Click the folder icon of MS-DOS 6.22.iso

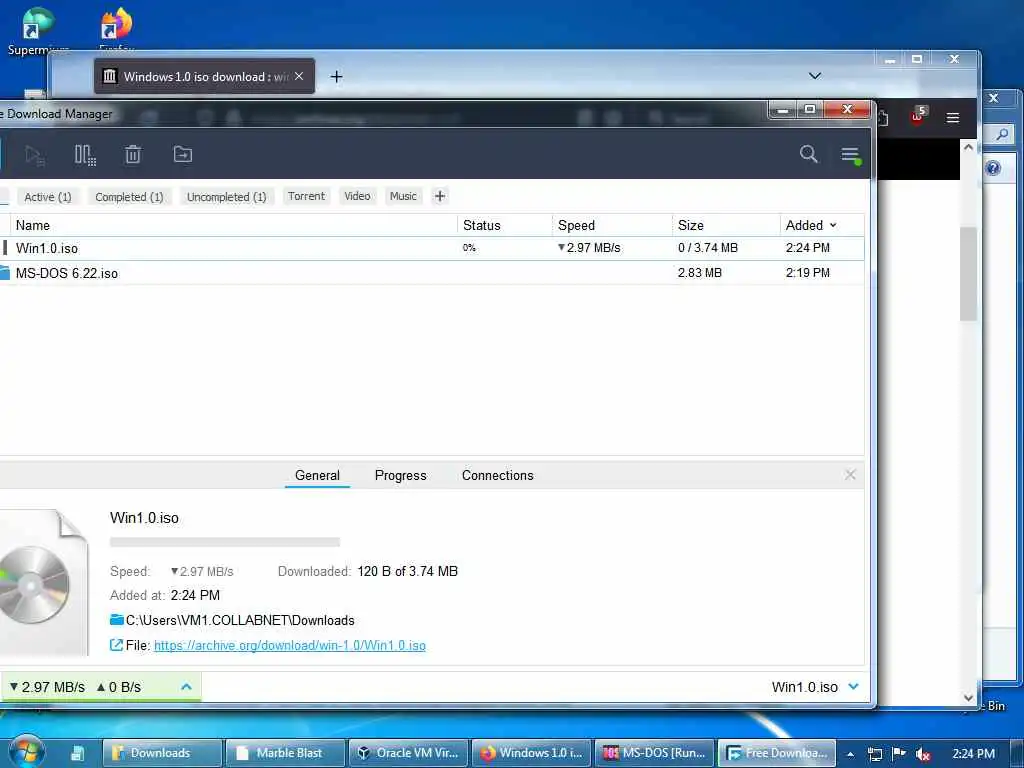coord(5,273)
